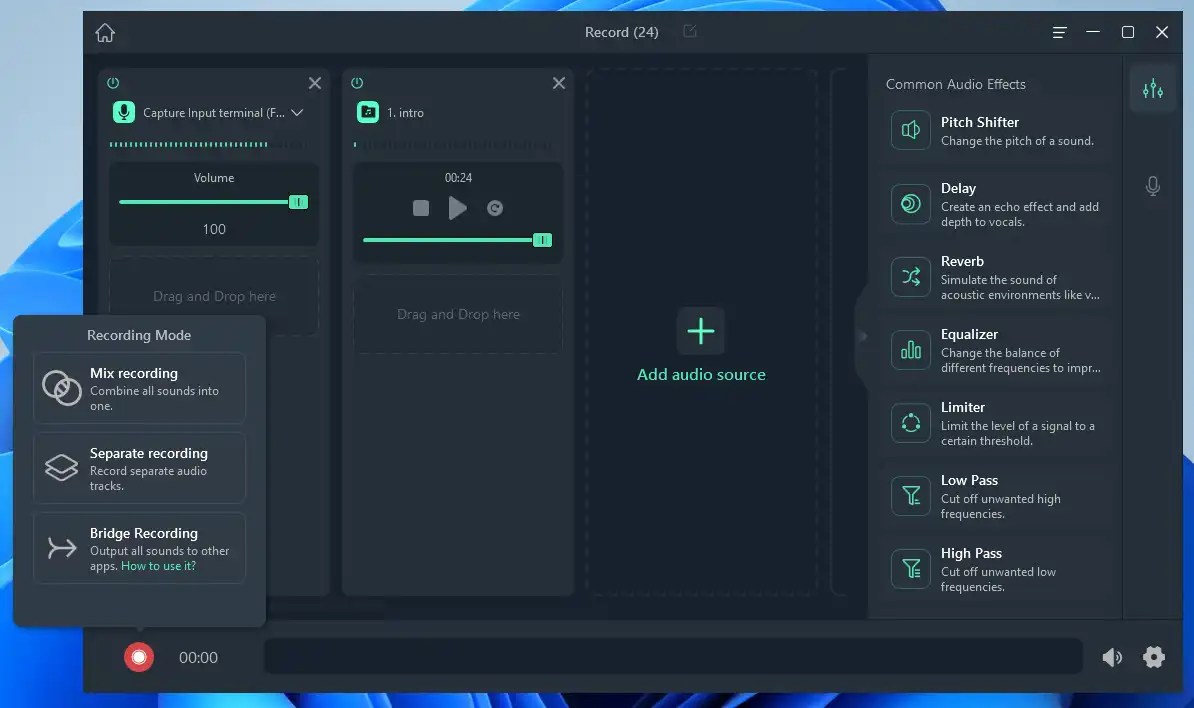
Task: Select Separate recording mode
Action: point(139,467)
